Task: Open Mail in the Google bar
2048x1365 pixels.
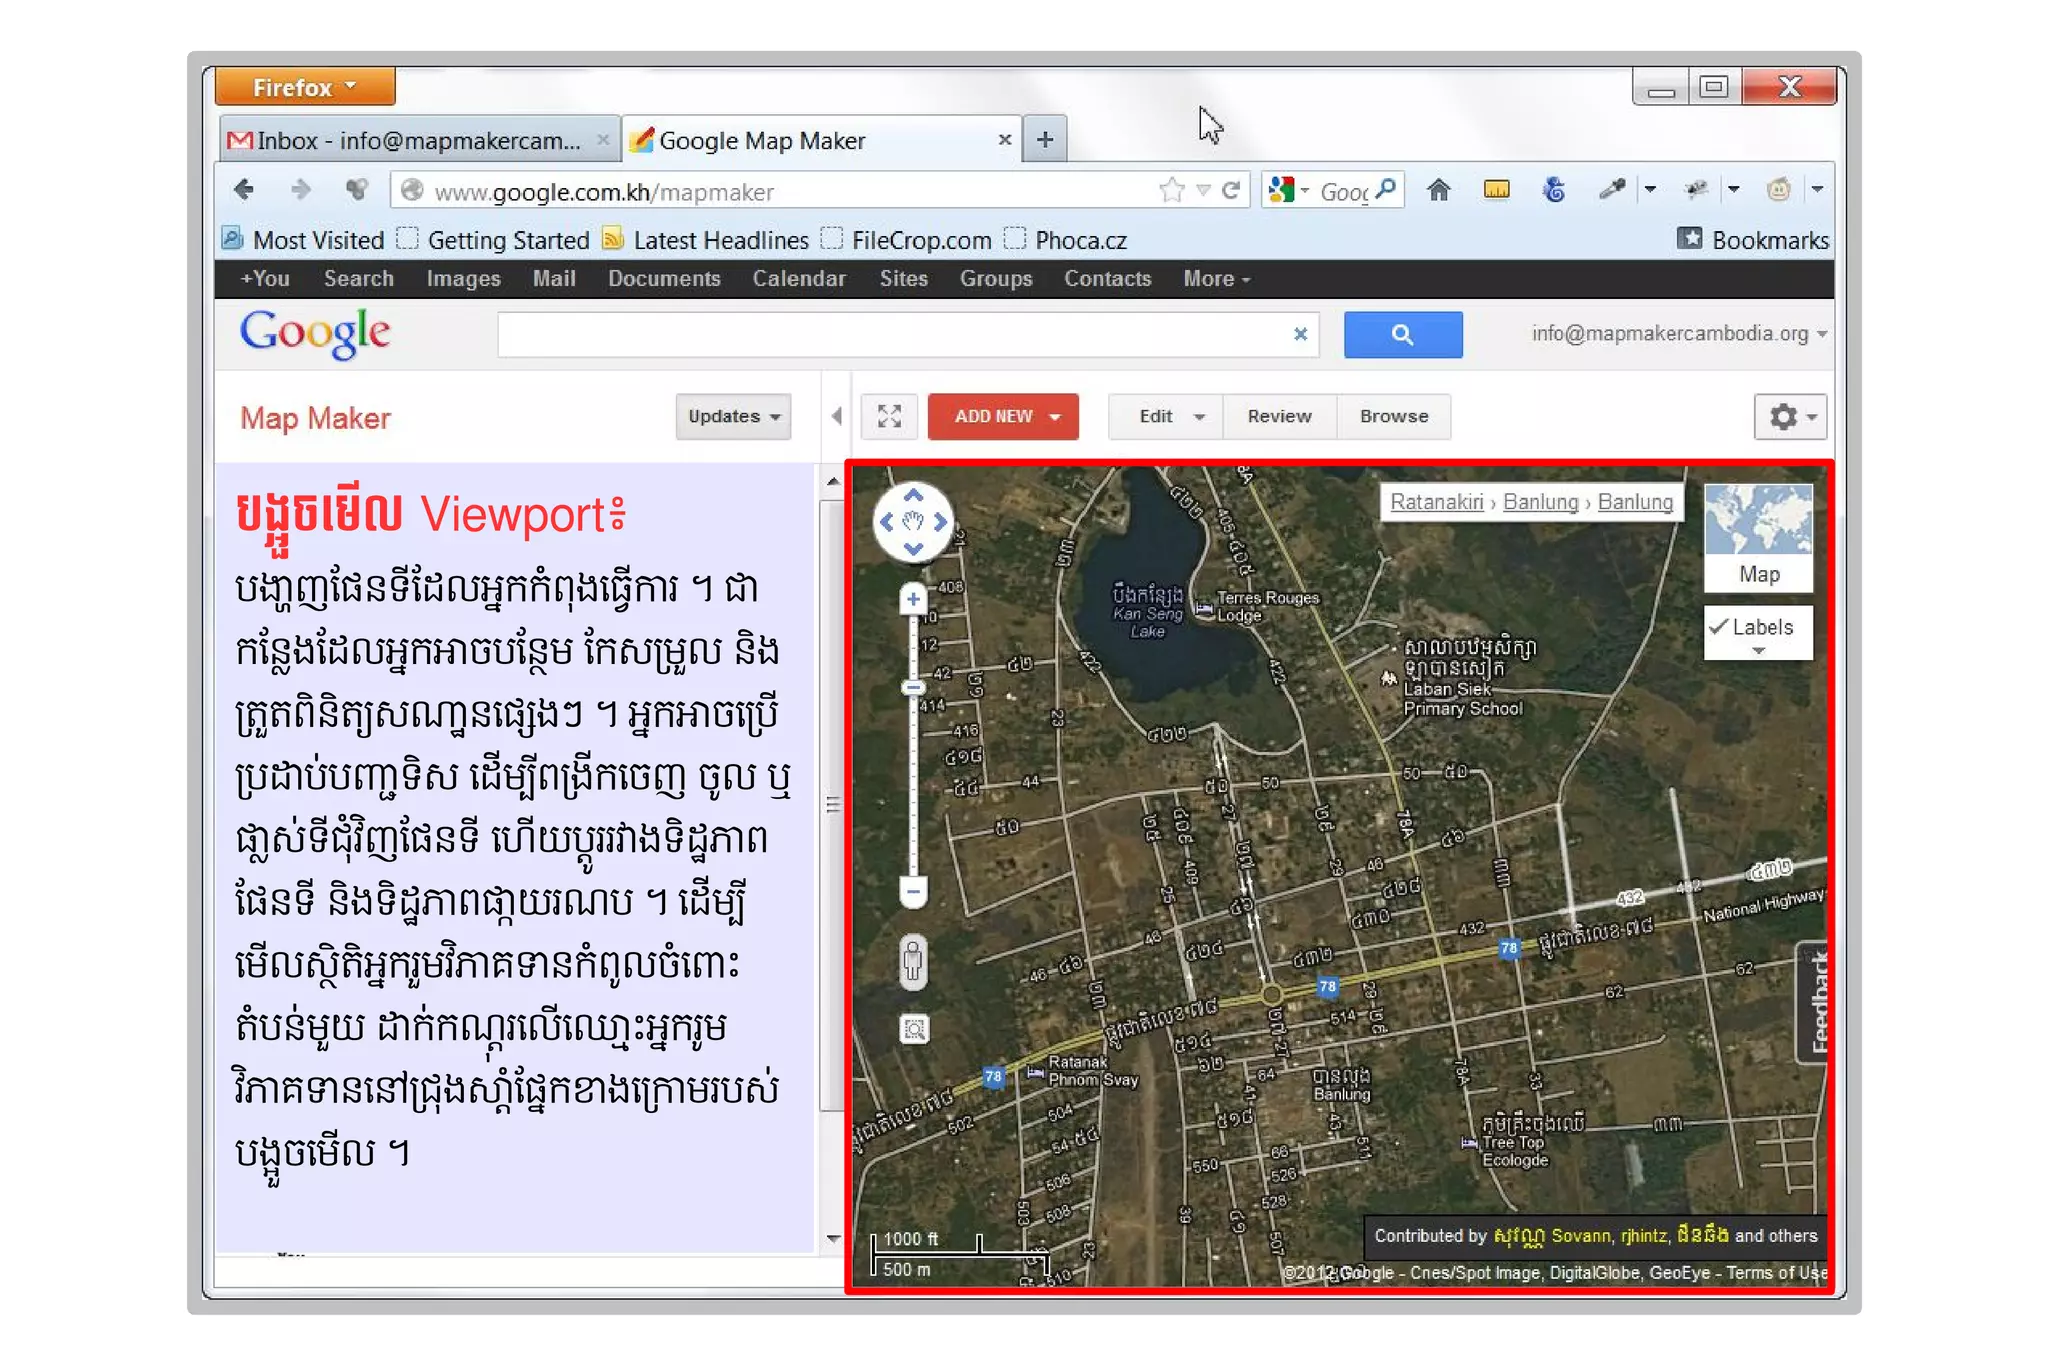Action: coord(554,279)
